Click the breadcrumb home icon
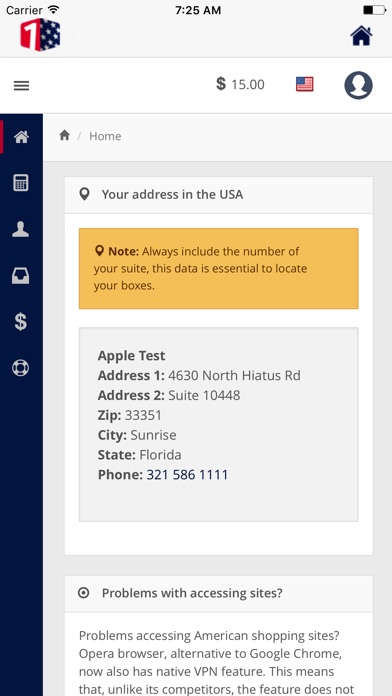 tap(65, 135)
